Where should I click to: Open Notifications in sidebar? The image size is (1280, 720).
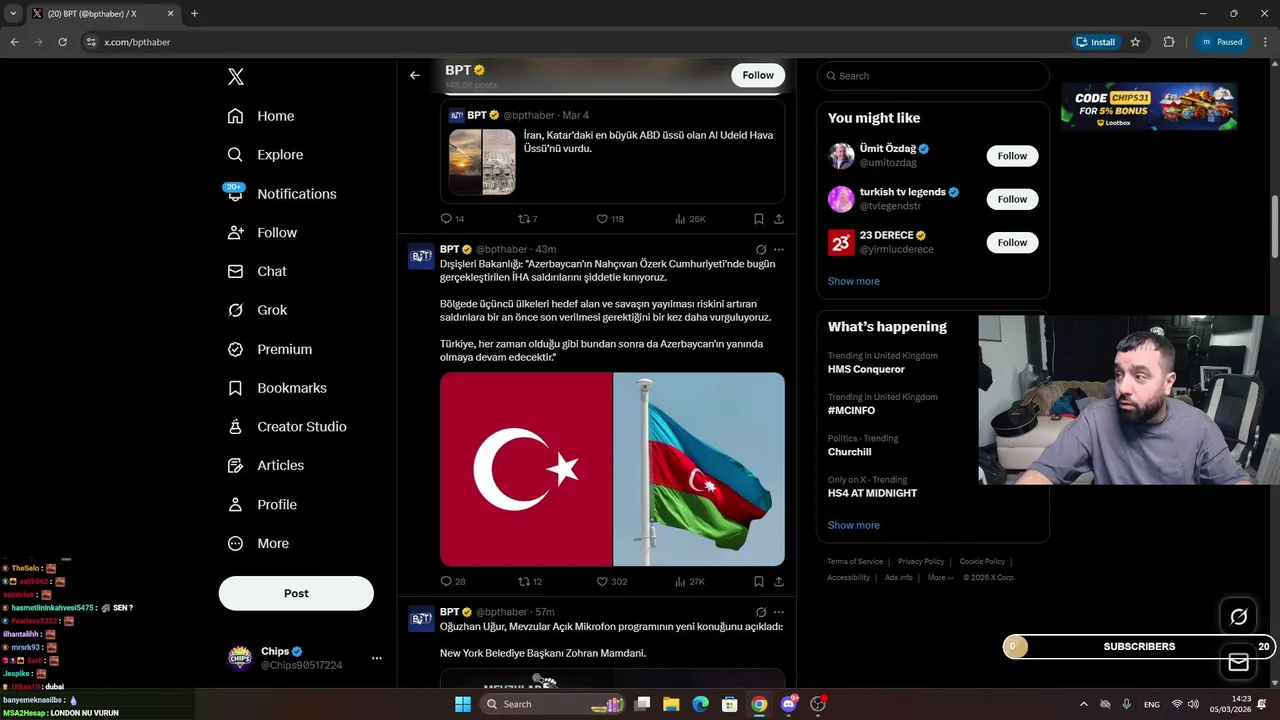pyautogui.click(x=282, y=194)
